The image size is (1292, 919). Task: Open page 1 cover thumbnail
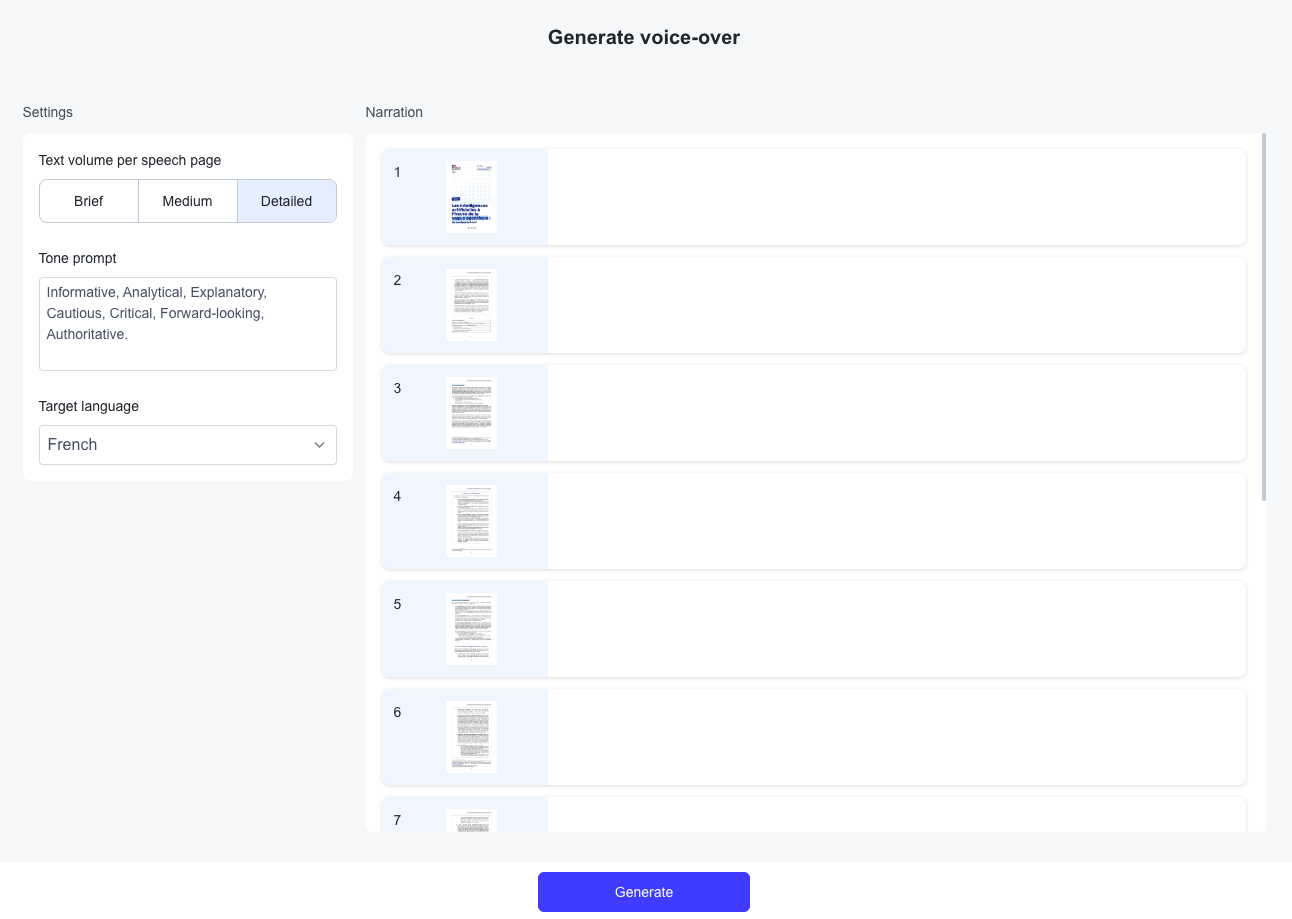click(471, 197)
